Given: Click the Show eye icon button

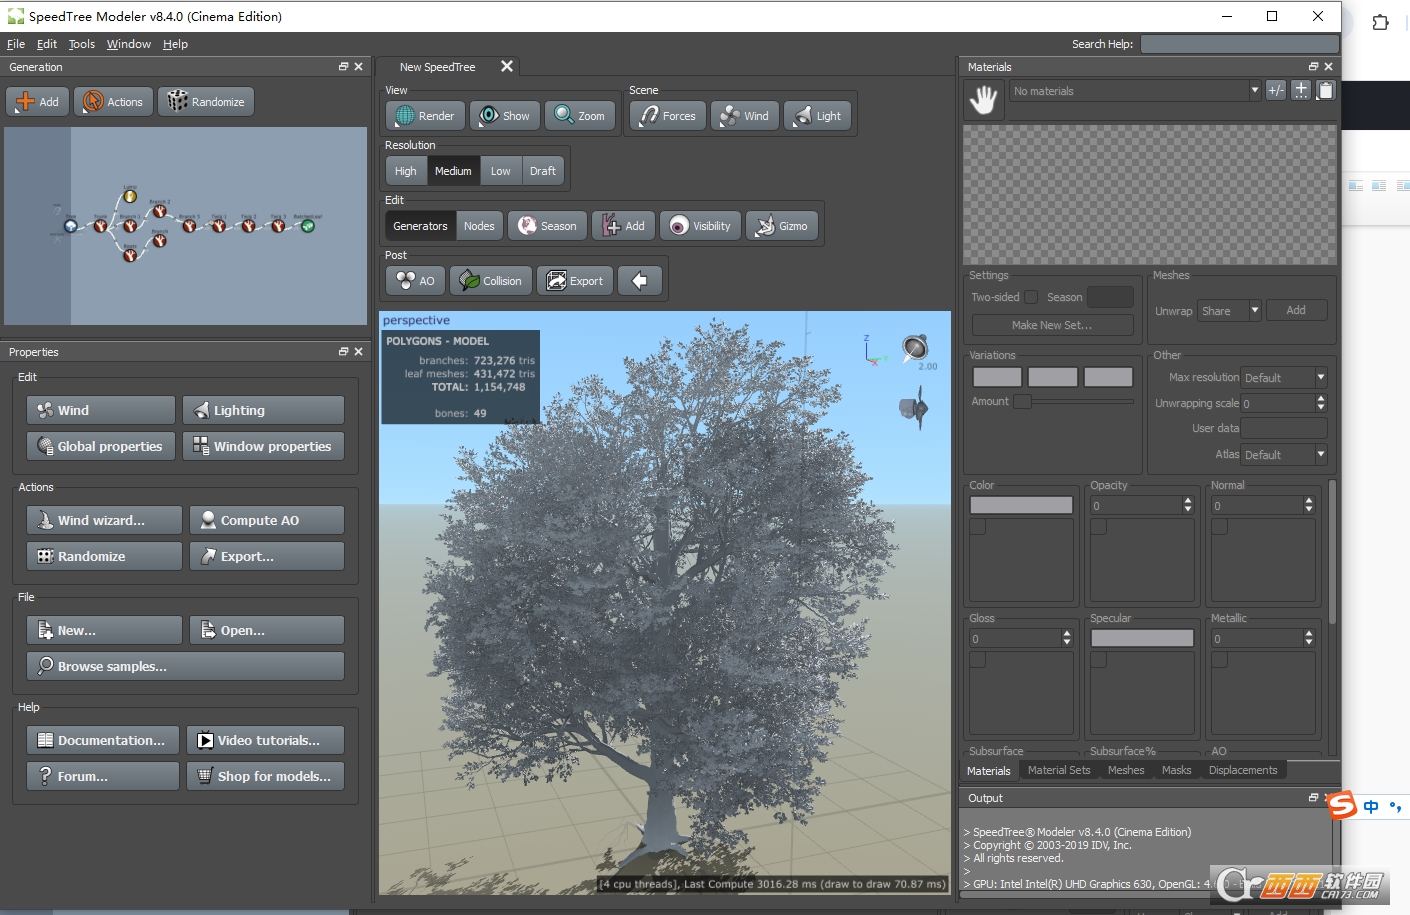Looking at the screenshot, I should tap(505, 116).
